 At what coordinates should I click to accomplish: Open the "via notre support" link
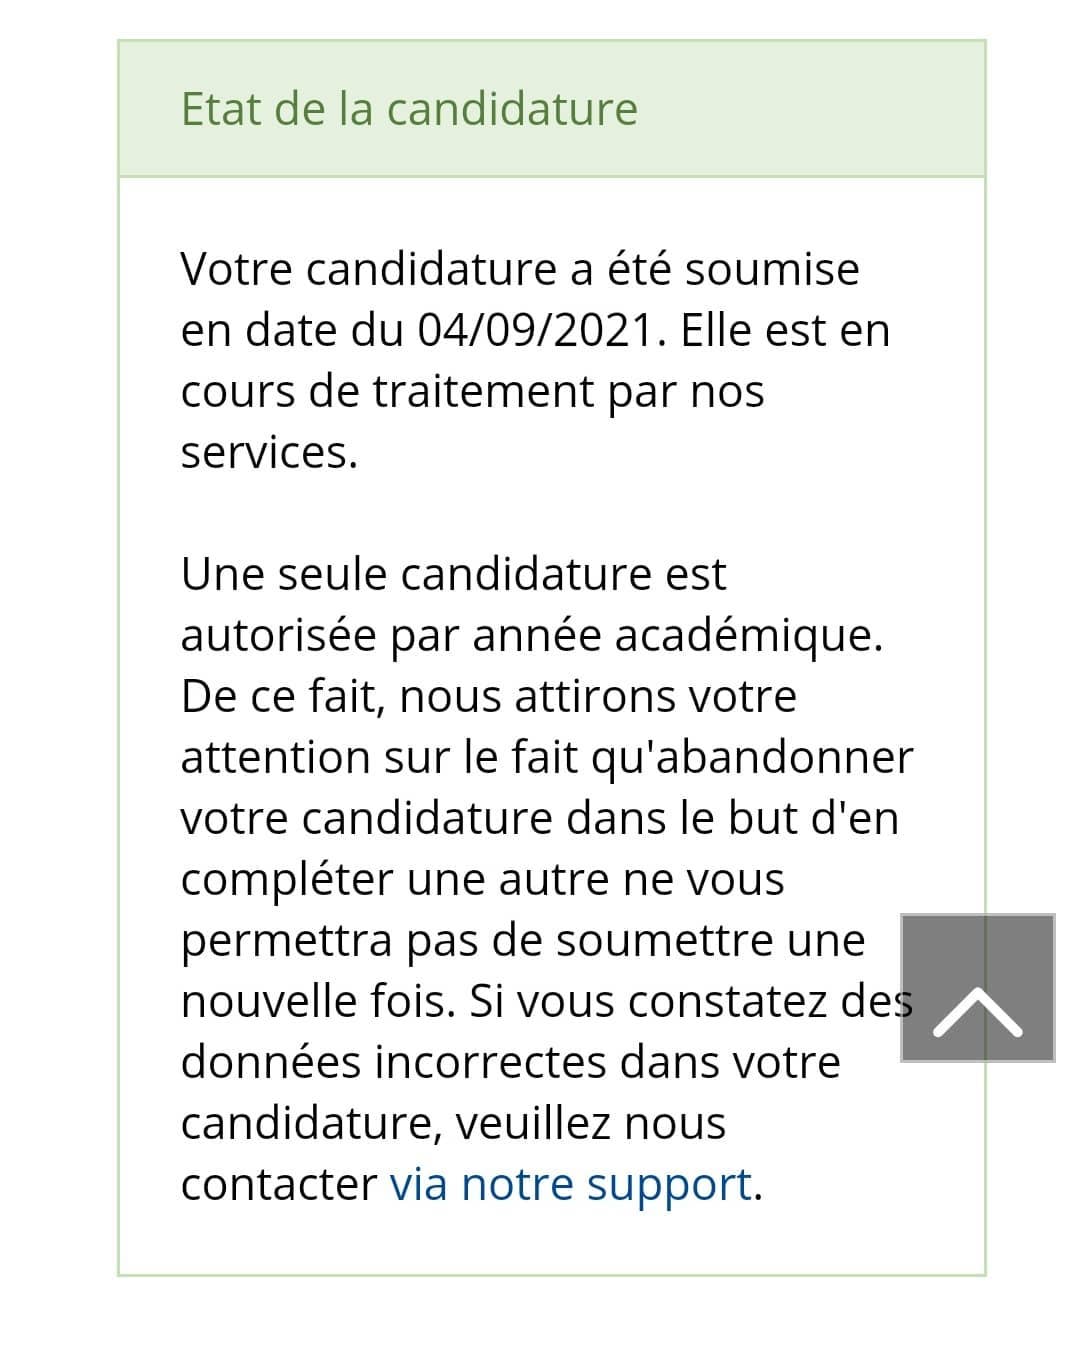(570, 1184)
